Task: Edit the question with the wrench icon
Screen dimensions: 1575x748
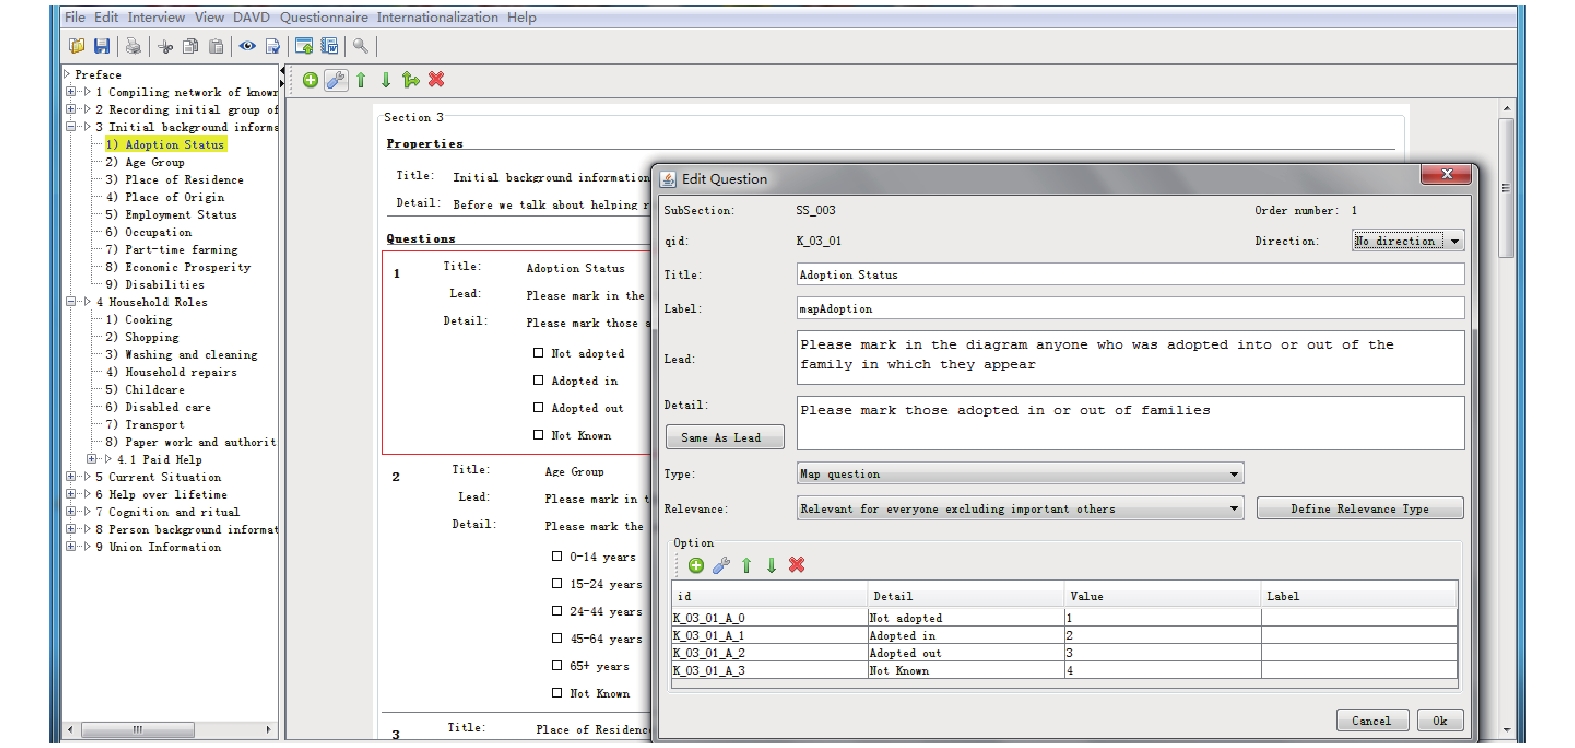Action: tap(336, 80)
